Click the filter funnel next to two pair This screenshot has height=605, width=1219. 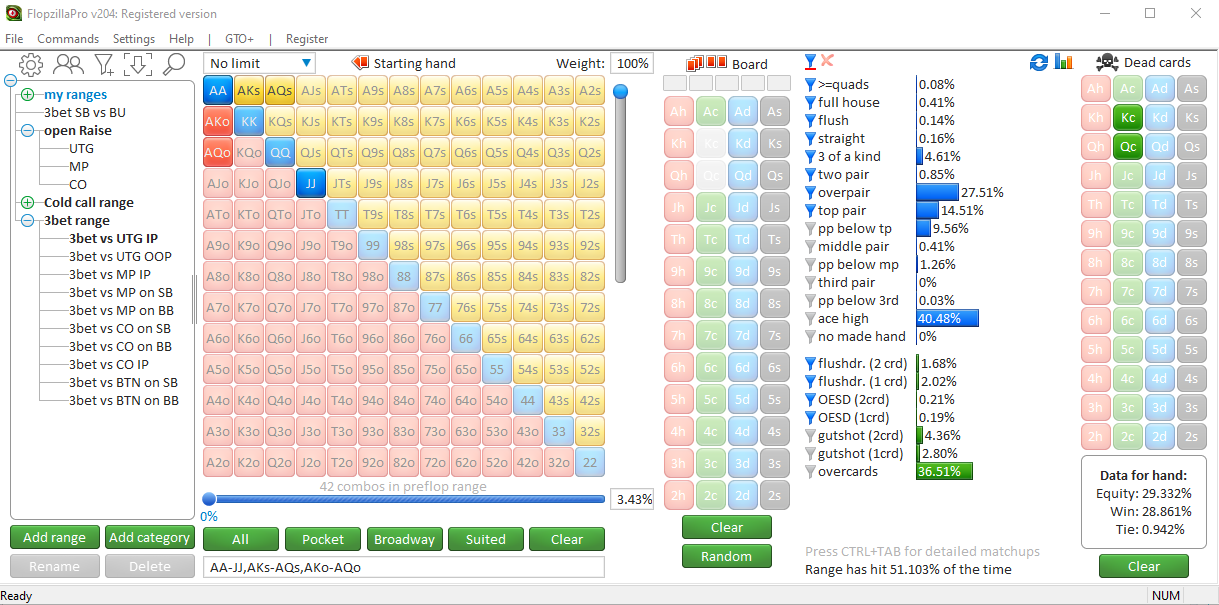coord(811,175)
